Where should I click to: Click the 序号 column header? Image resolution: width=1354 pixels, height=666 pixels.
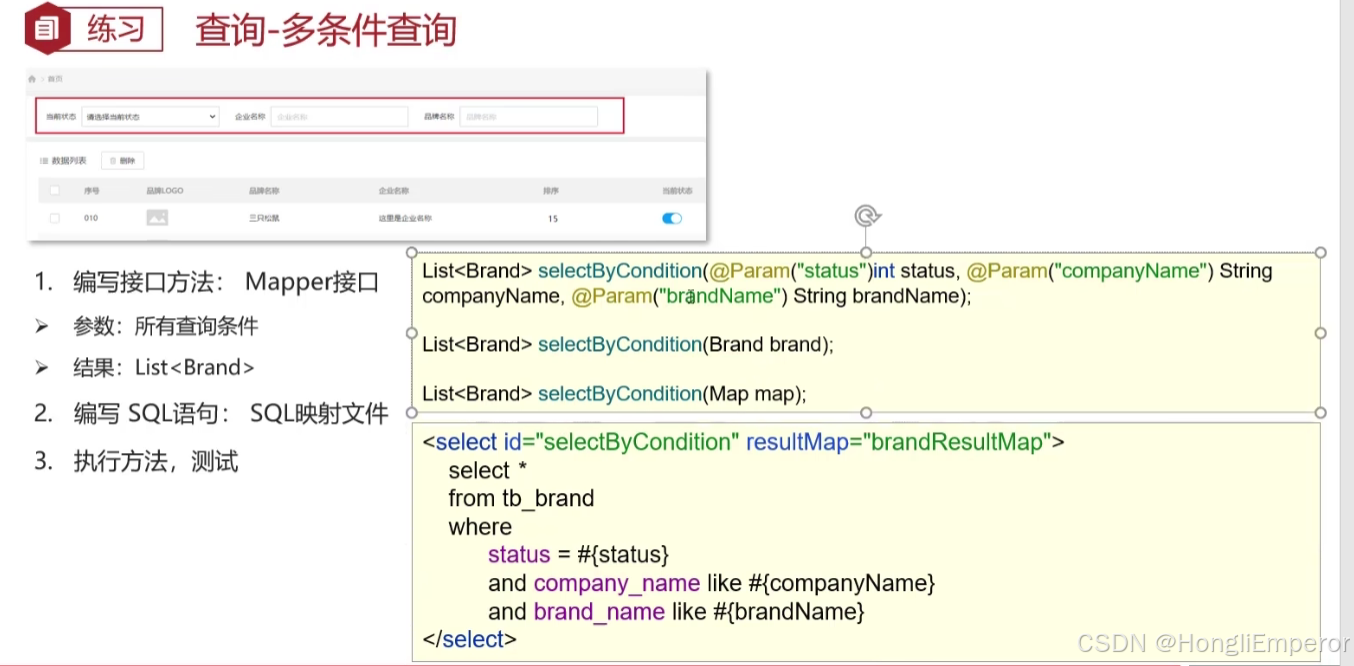[x=91, y=190]
